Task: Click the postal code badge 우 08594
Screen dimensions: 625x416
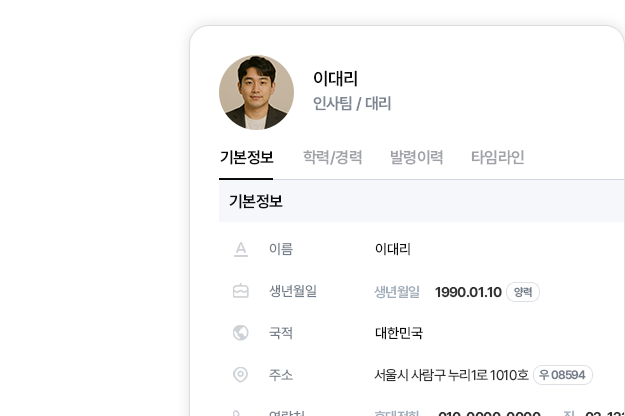Action: [563, 375]
